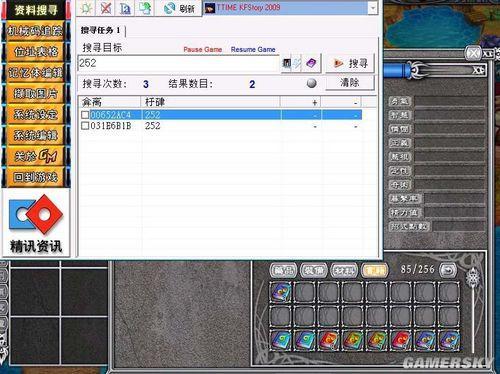Click the copy pages toolbar icon
Image resolution: width=500 pixels, height=374 pixels.
point(145,8)
